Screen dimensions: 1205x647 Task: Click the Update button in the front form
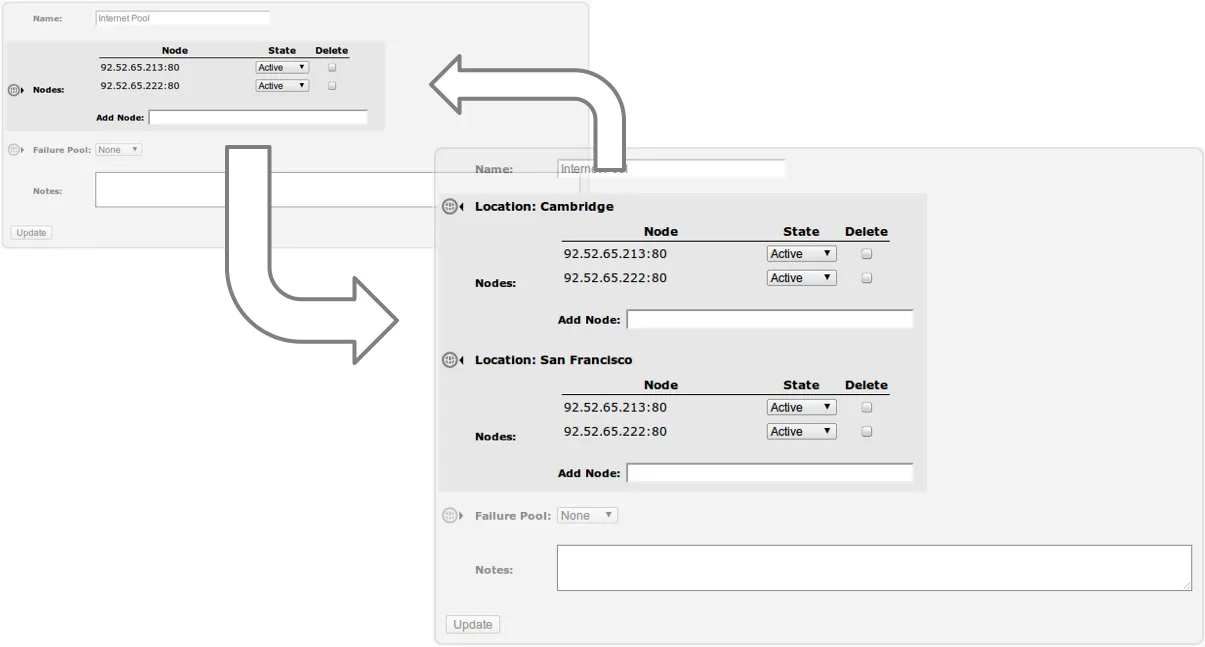[473, 625]
